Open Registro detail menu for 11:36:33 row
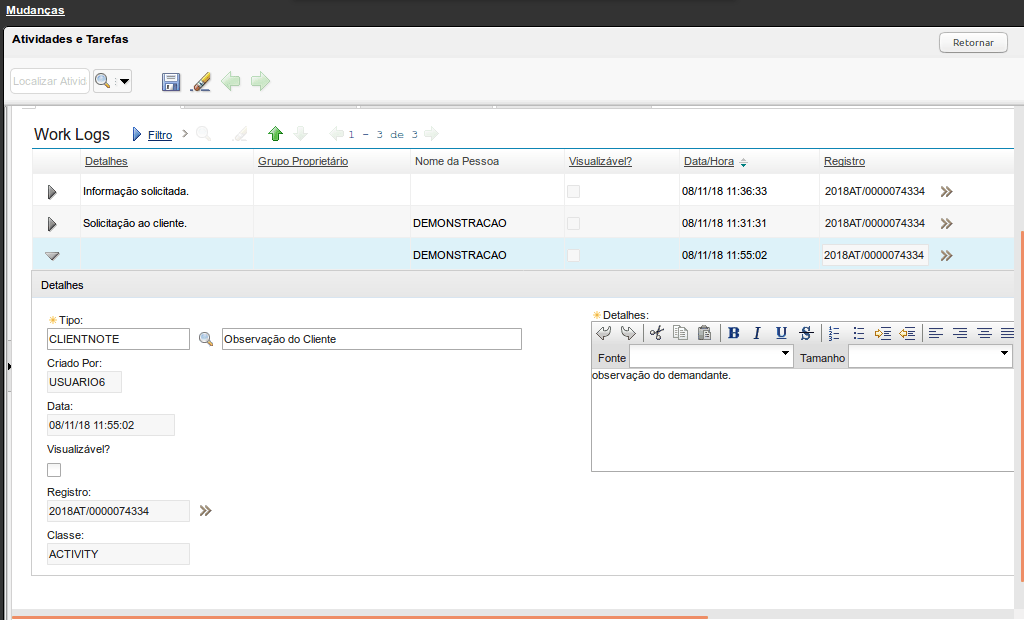 946,191
